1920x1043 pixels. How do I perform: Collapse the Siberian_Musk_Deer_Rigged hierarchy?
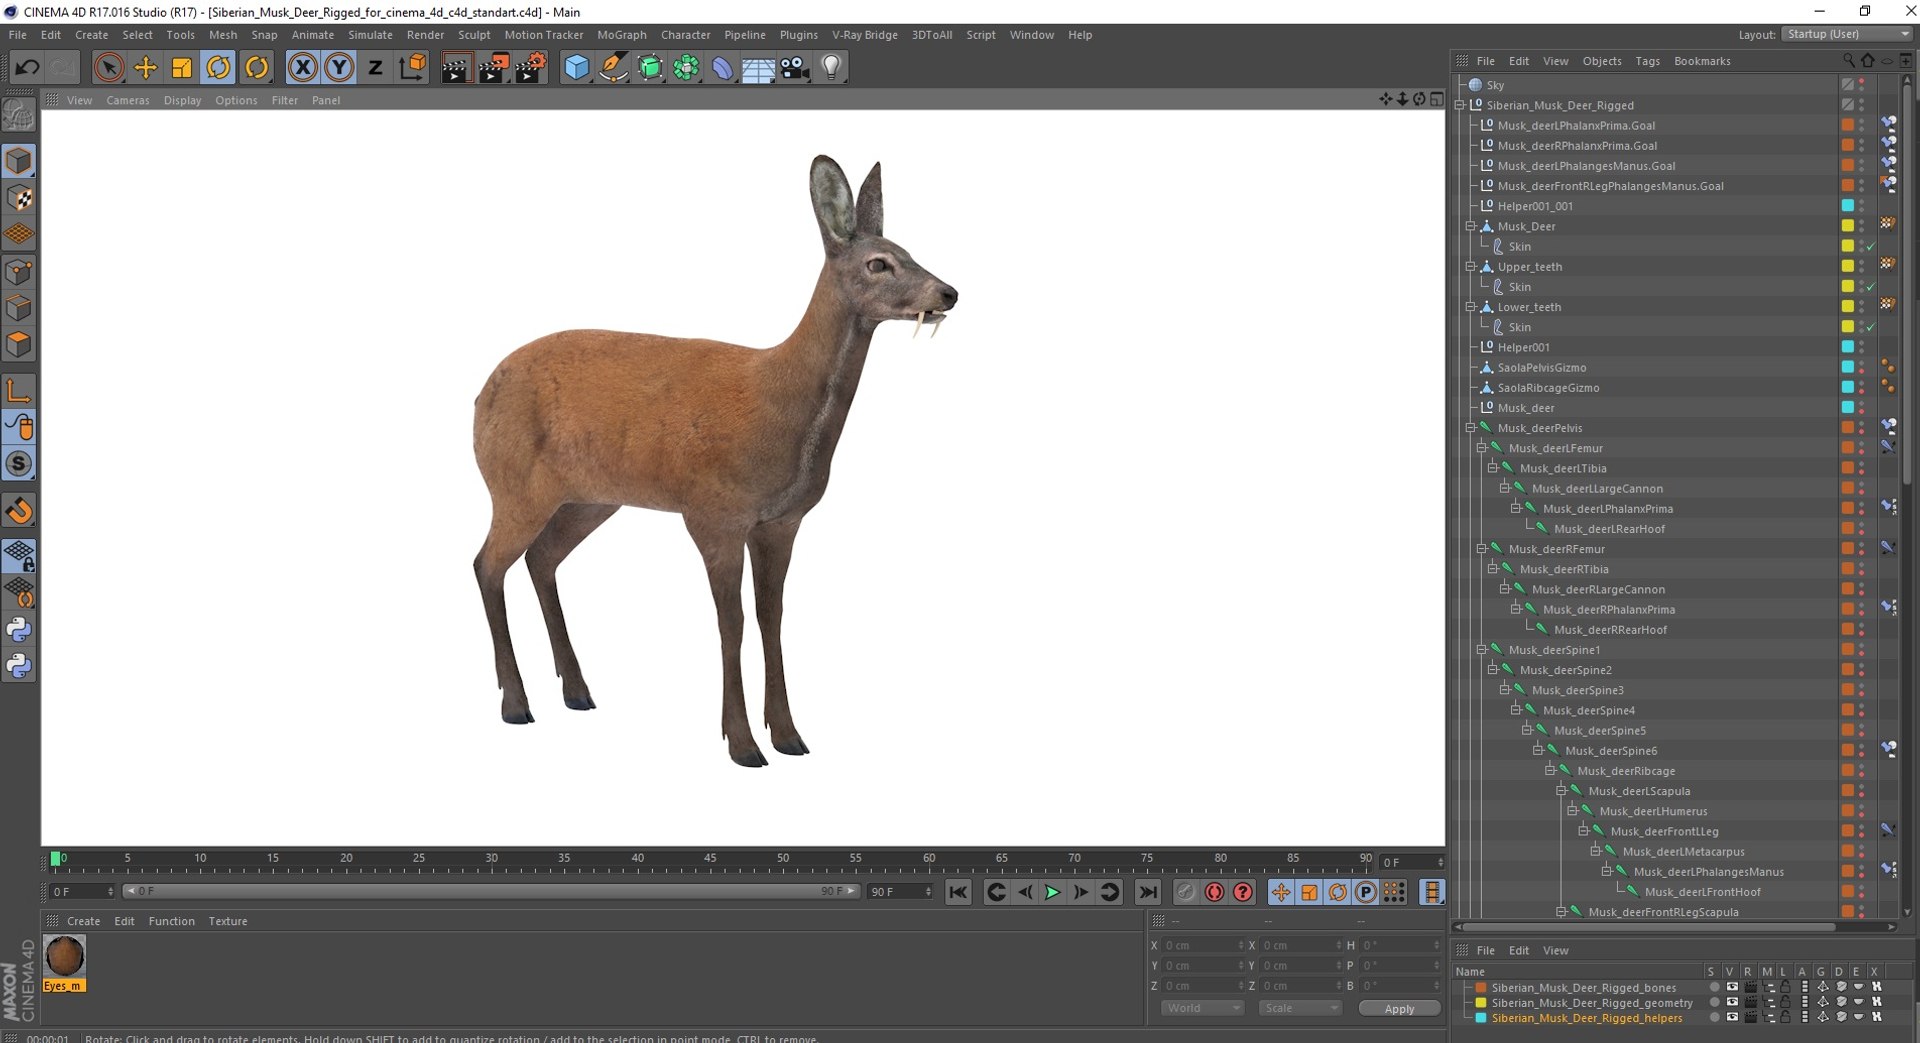click(1460, 105)
